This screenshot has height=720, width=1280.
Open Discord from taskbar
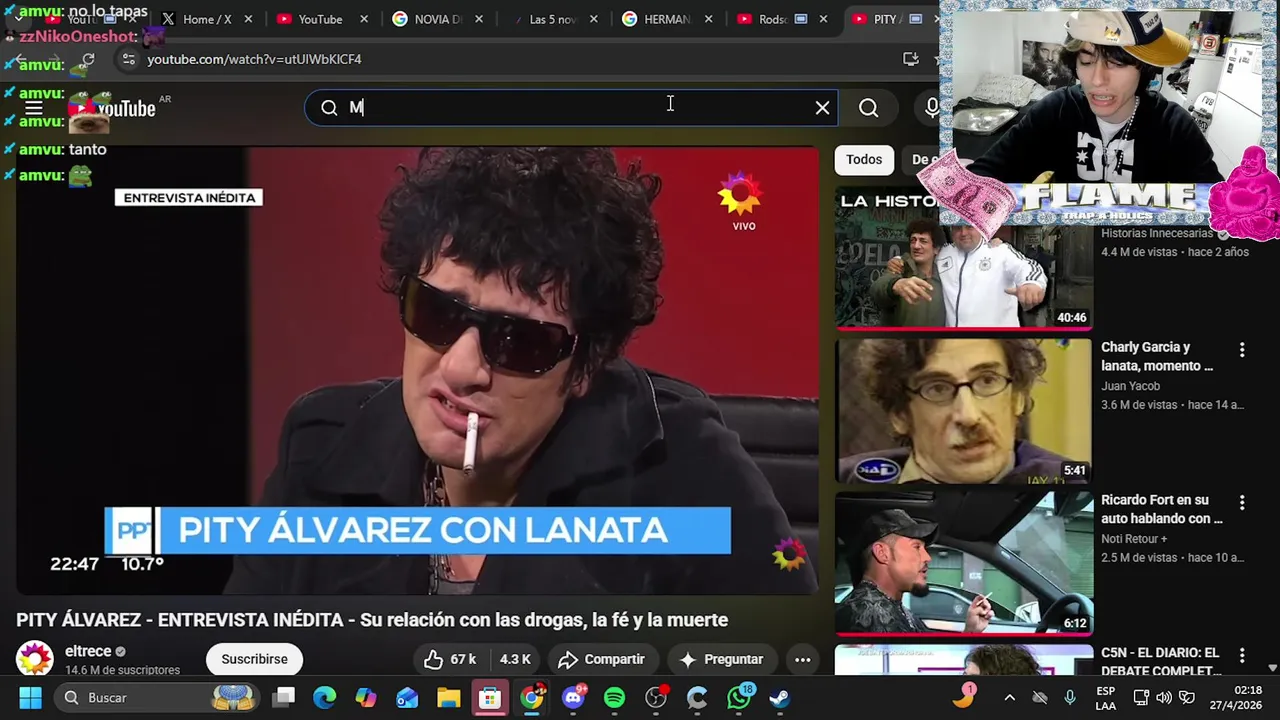click(x=573, y=697)
